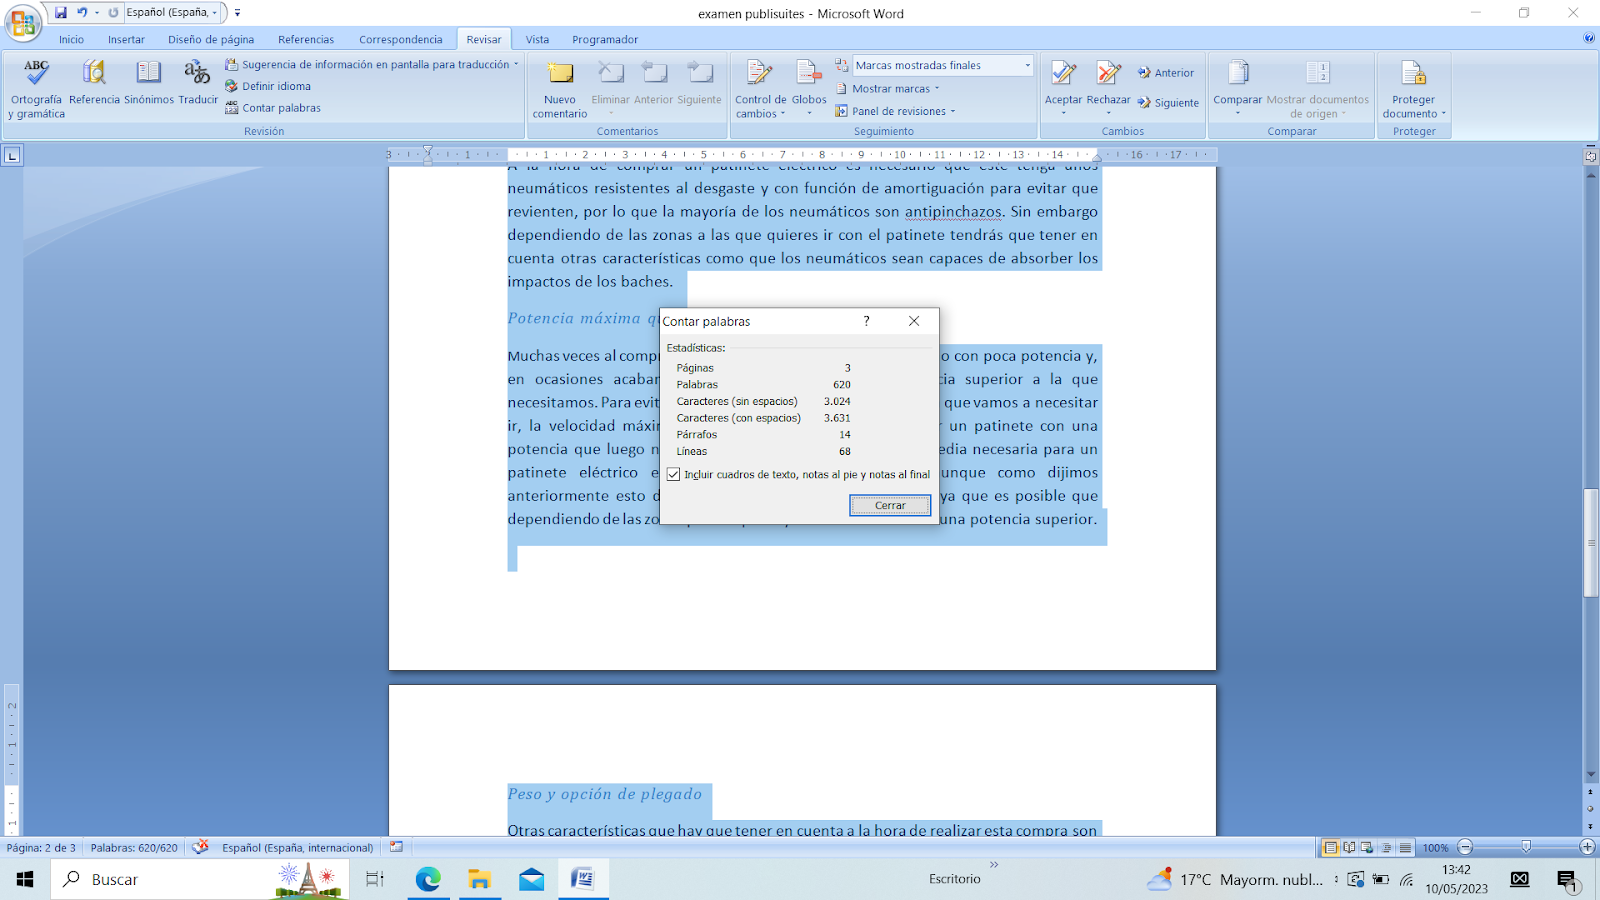Toggle the ruler display button
The width and height of the screenshot is (1600, 900).
click(1591, 156)
